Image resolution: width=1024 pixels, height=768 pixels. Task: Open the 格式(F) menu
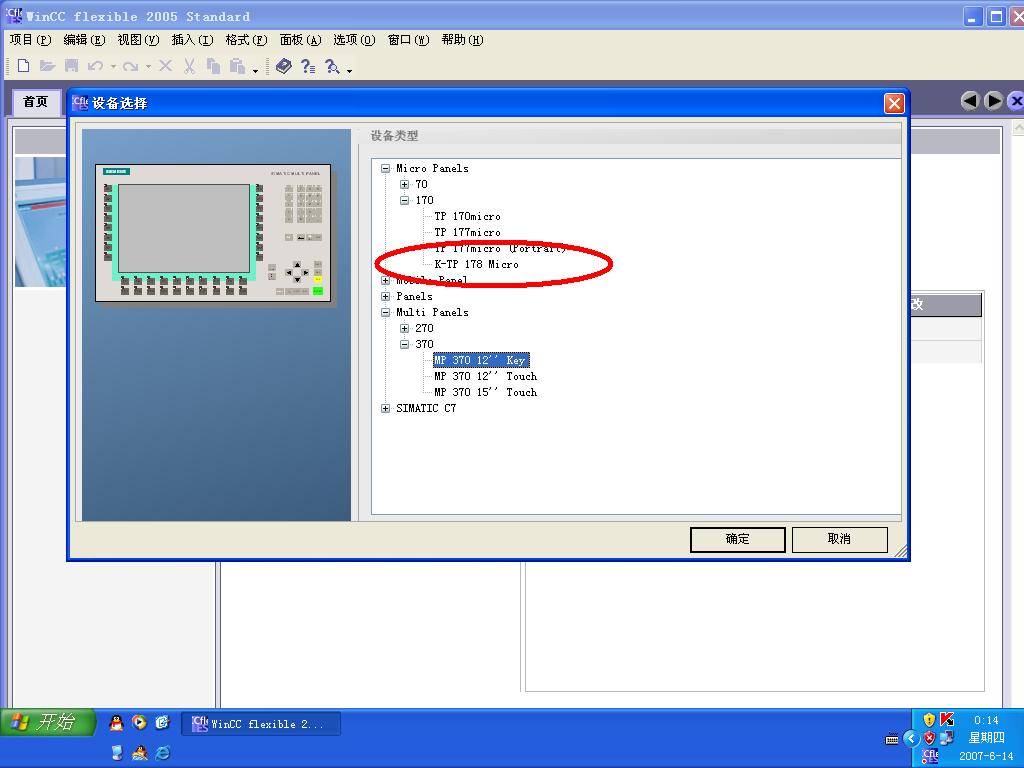pyautogui.click(x=246, y=40)
